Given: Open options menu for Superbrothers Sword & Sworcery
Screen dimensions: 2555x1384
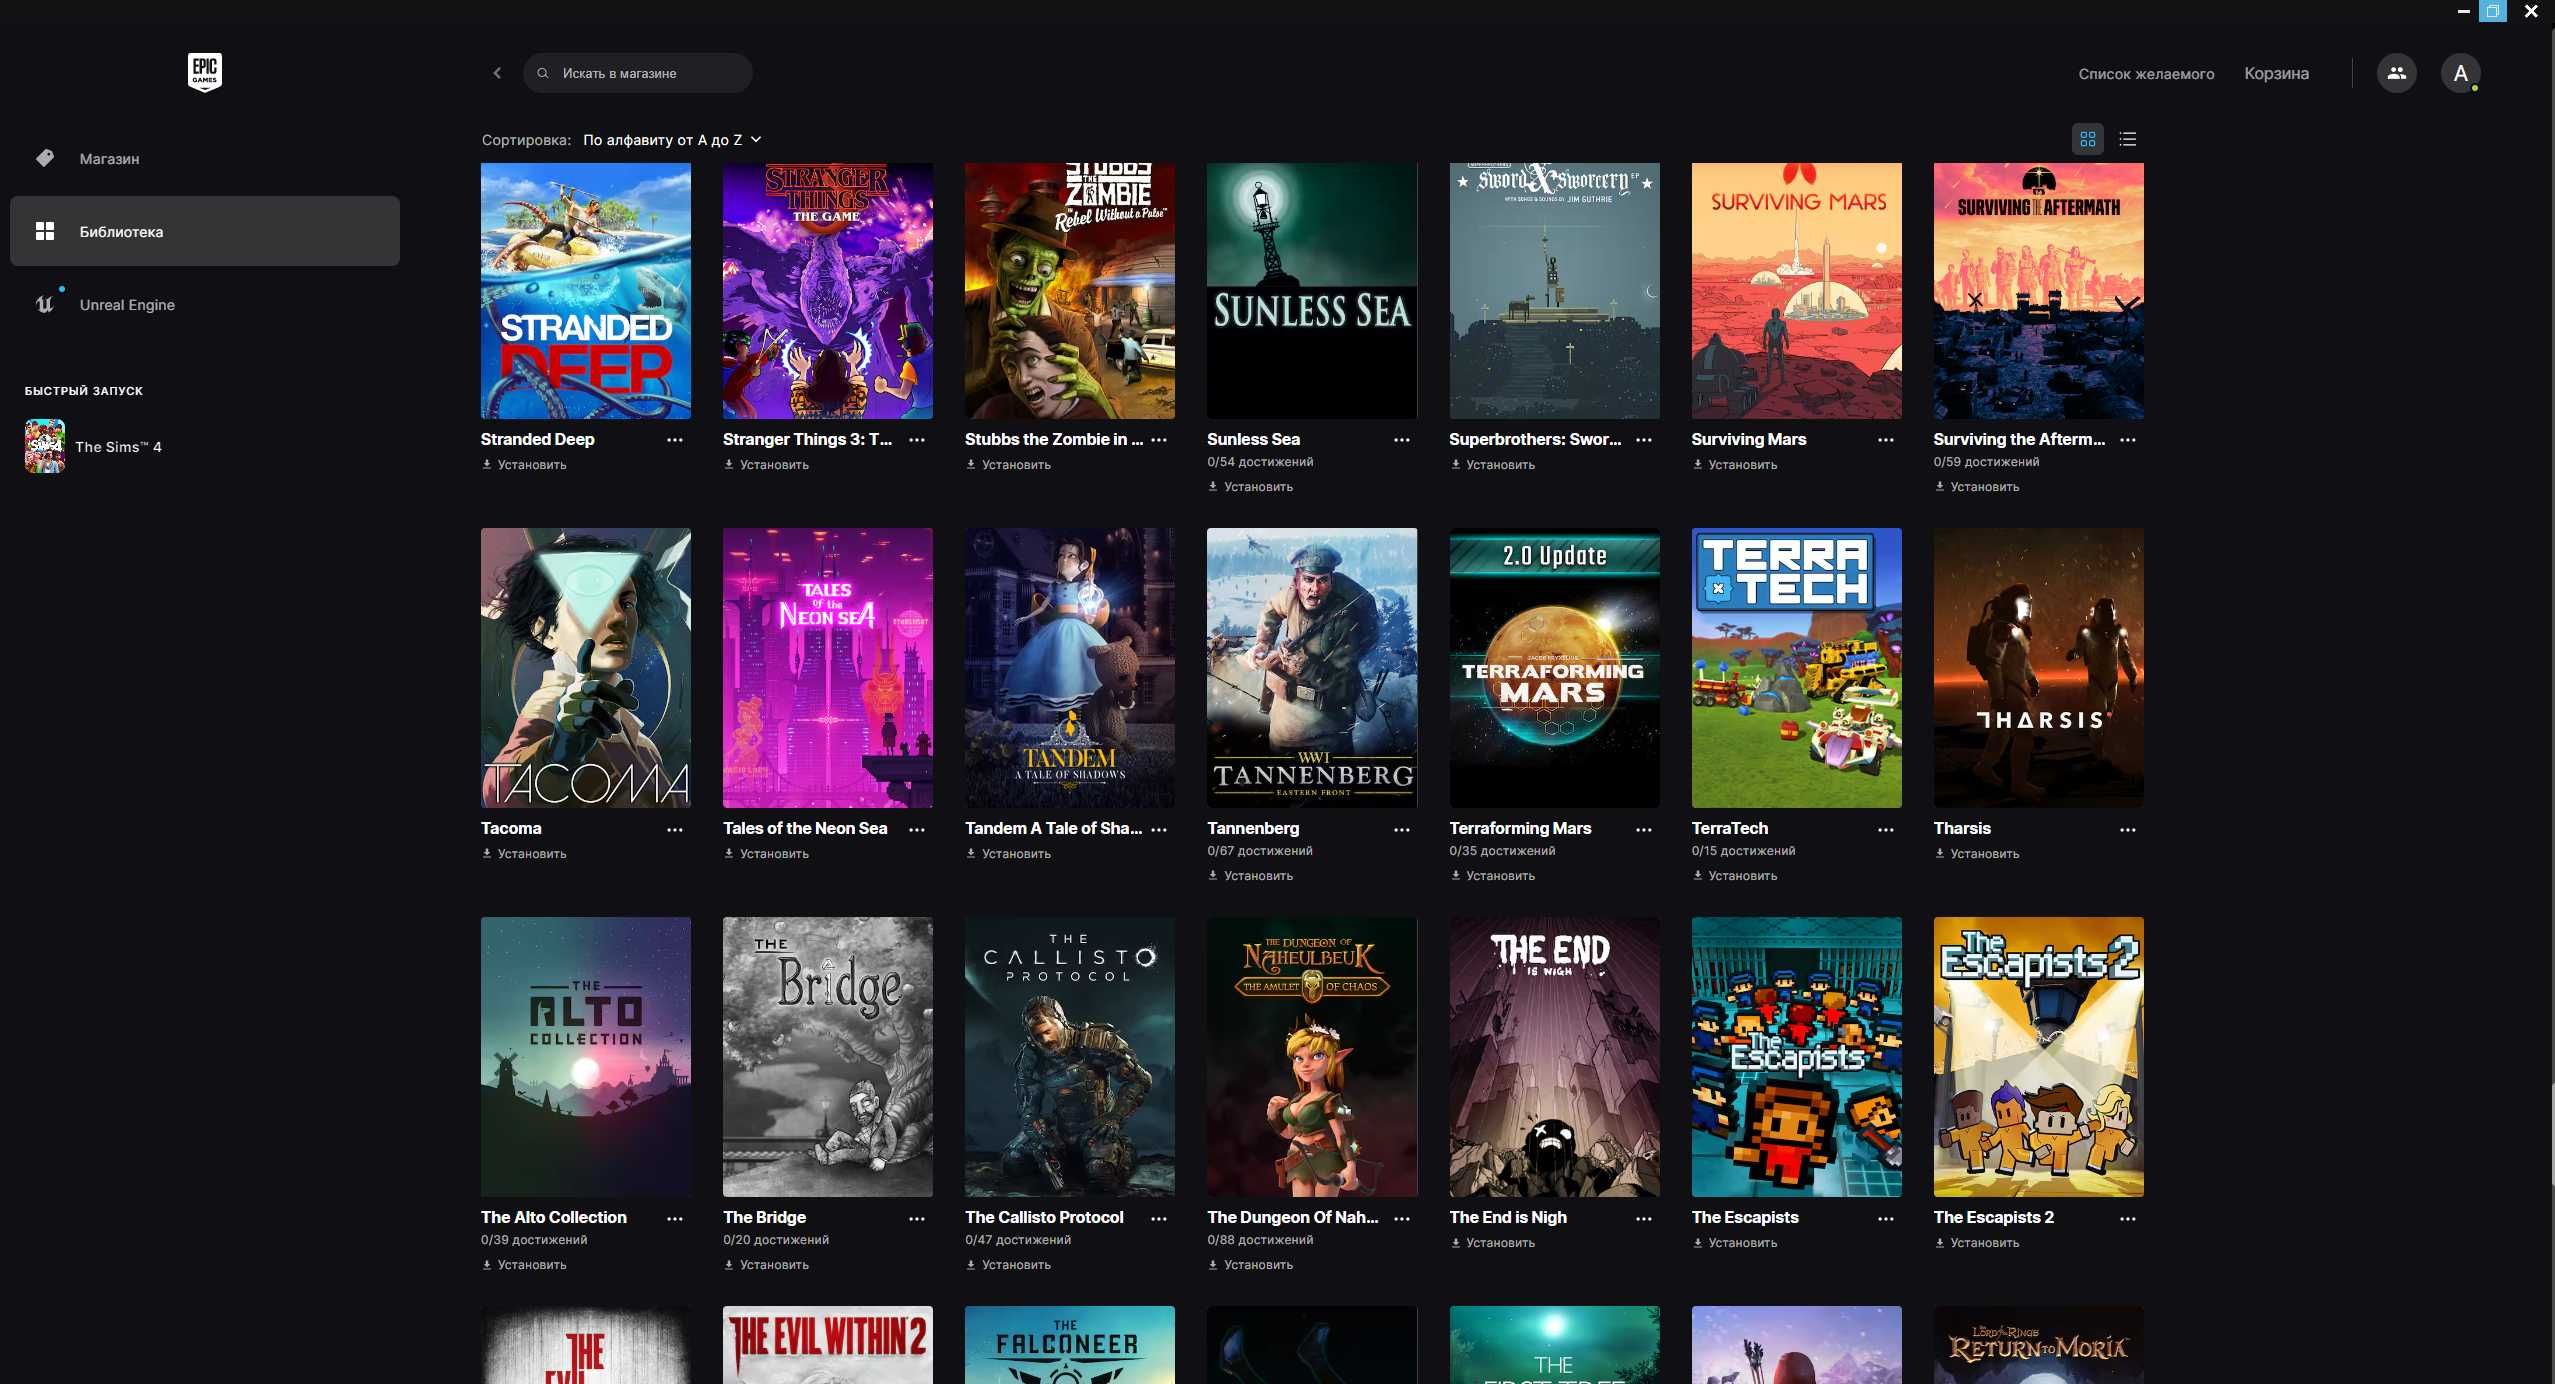Looking at the screenshot, I should (1644, 440).
